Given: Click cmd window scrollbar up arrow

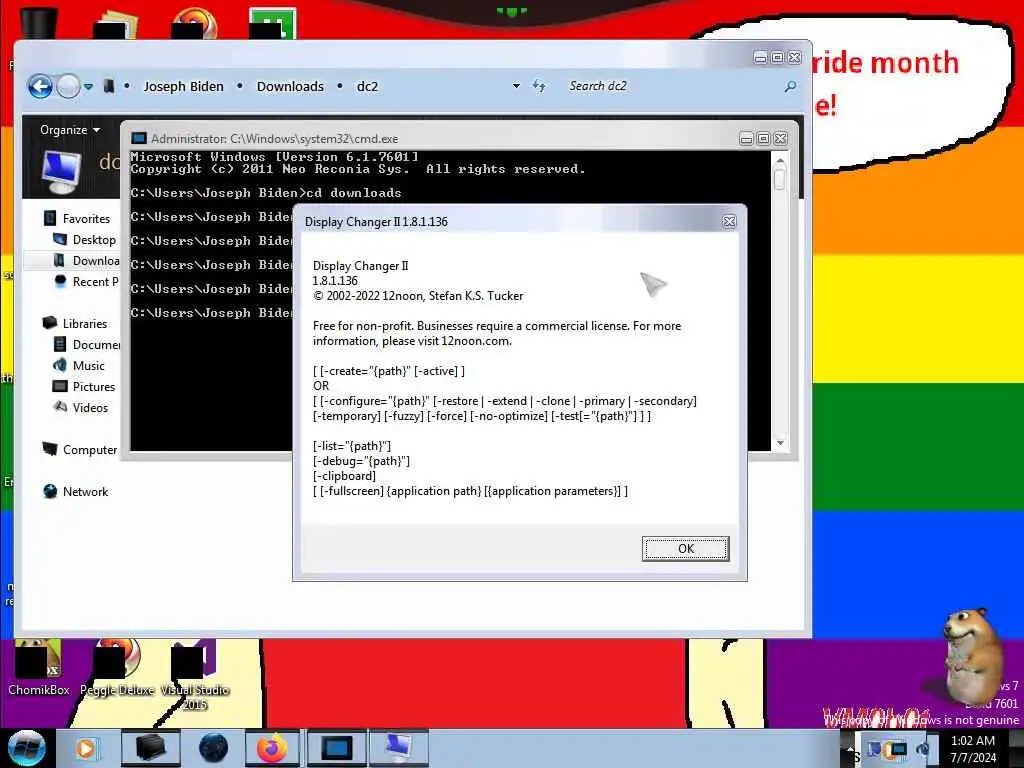Looking at the screenshot, I should [x=780, y=159].
